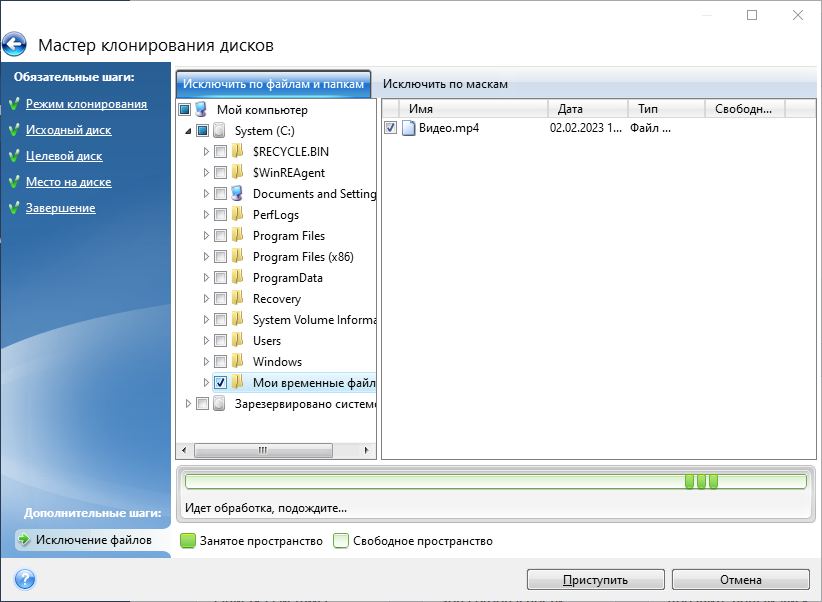This screenshot has width=822, height=602.
Task: Click the Видео.mp4 file icon
Action: pos(408,128)
